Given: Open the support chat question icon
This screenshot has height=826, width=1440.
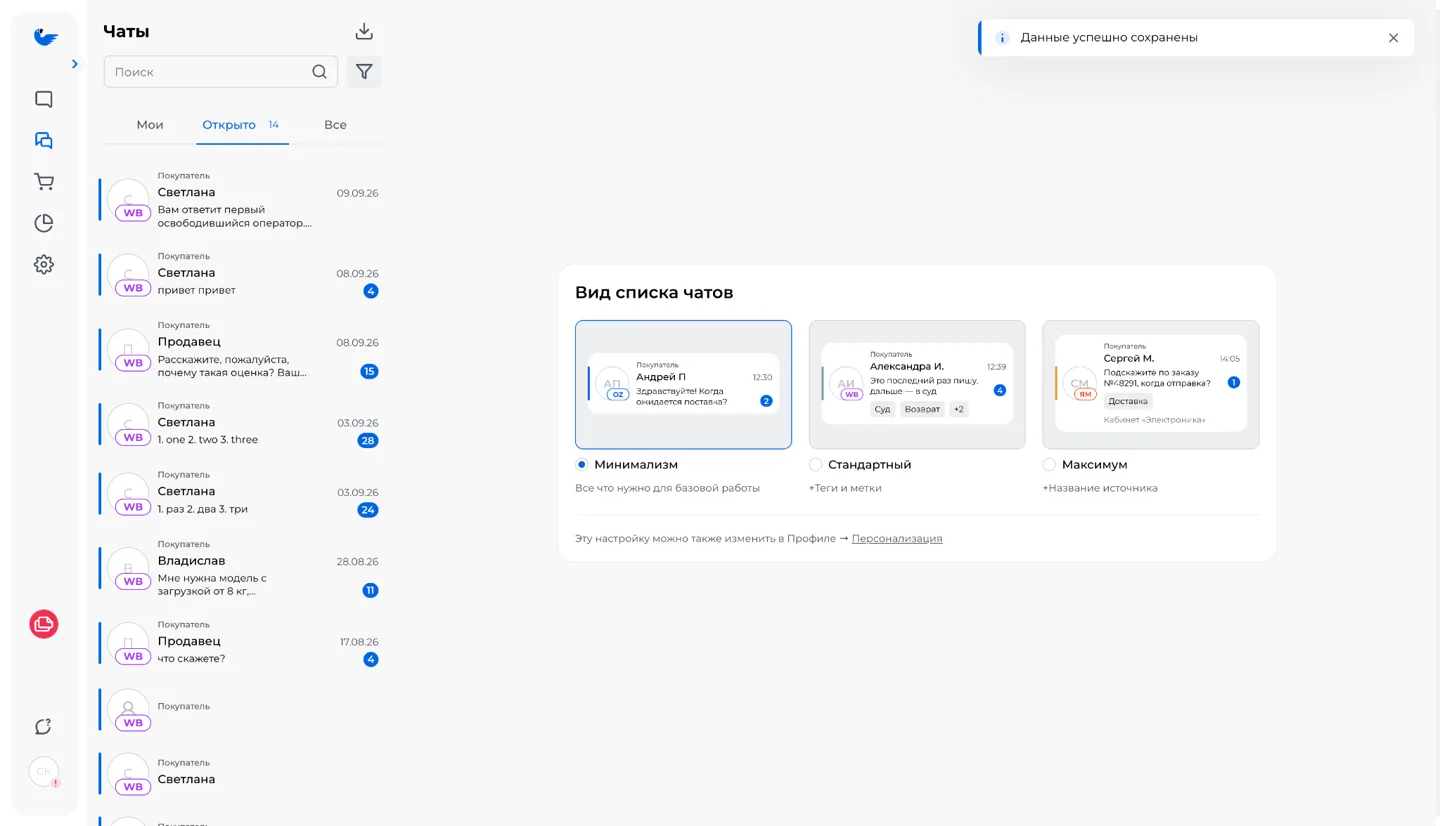Looking at the screenshot, I should coord(44,726).
